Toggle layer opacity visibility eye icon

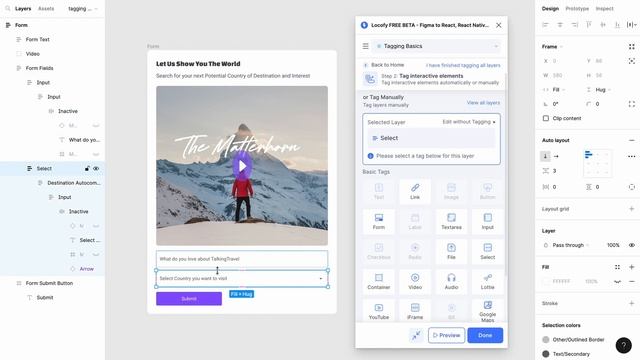coord(631,245)
